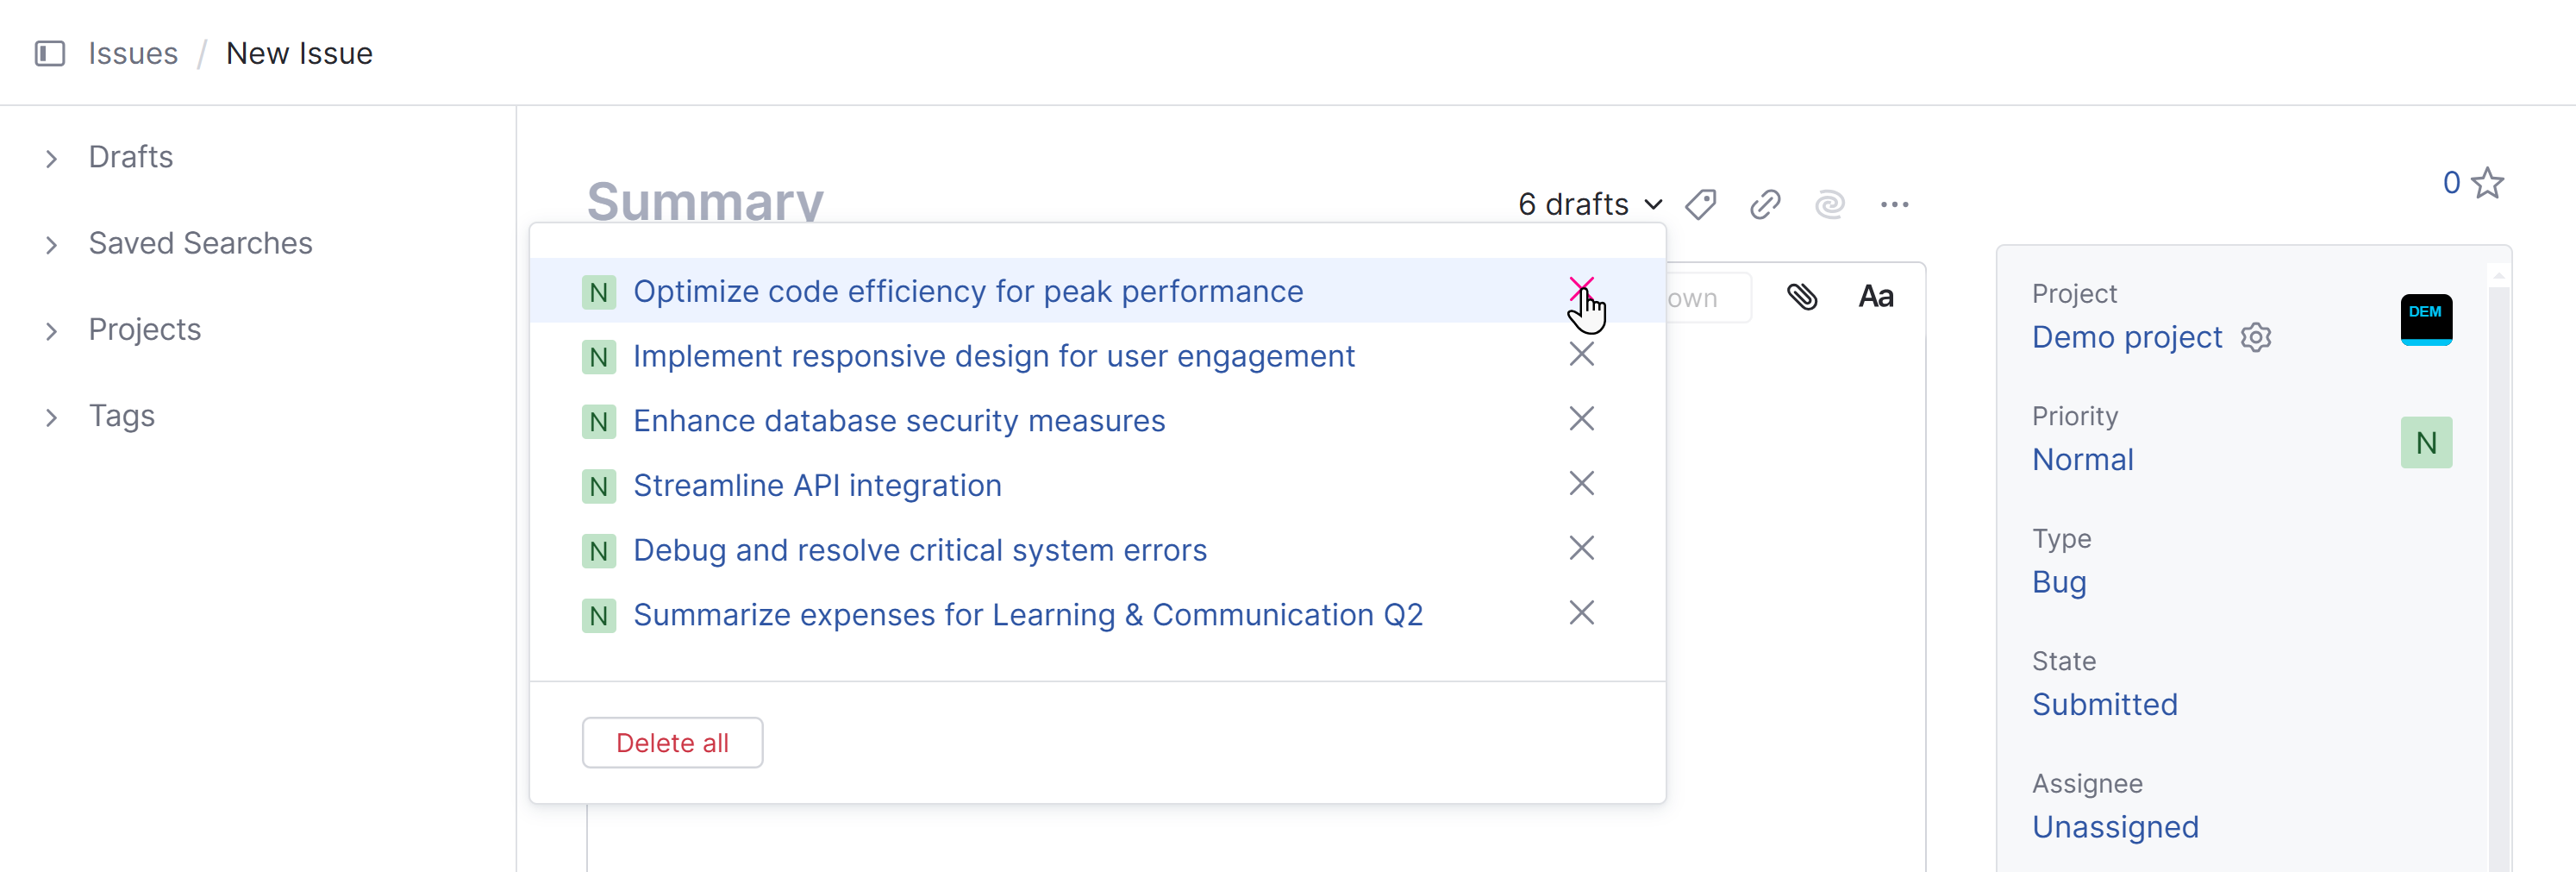This screenshot has height=872, width=2576.
Task: Open Demo project settings gear icon
Action: 2258,337
